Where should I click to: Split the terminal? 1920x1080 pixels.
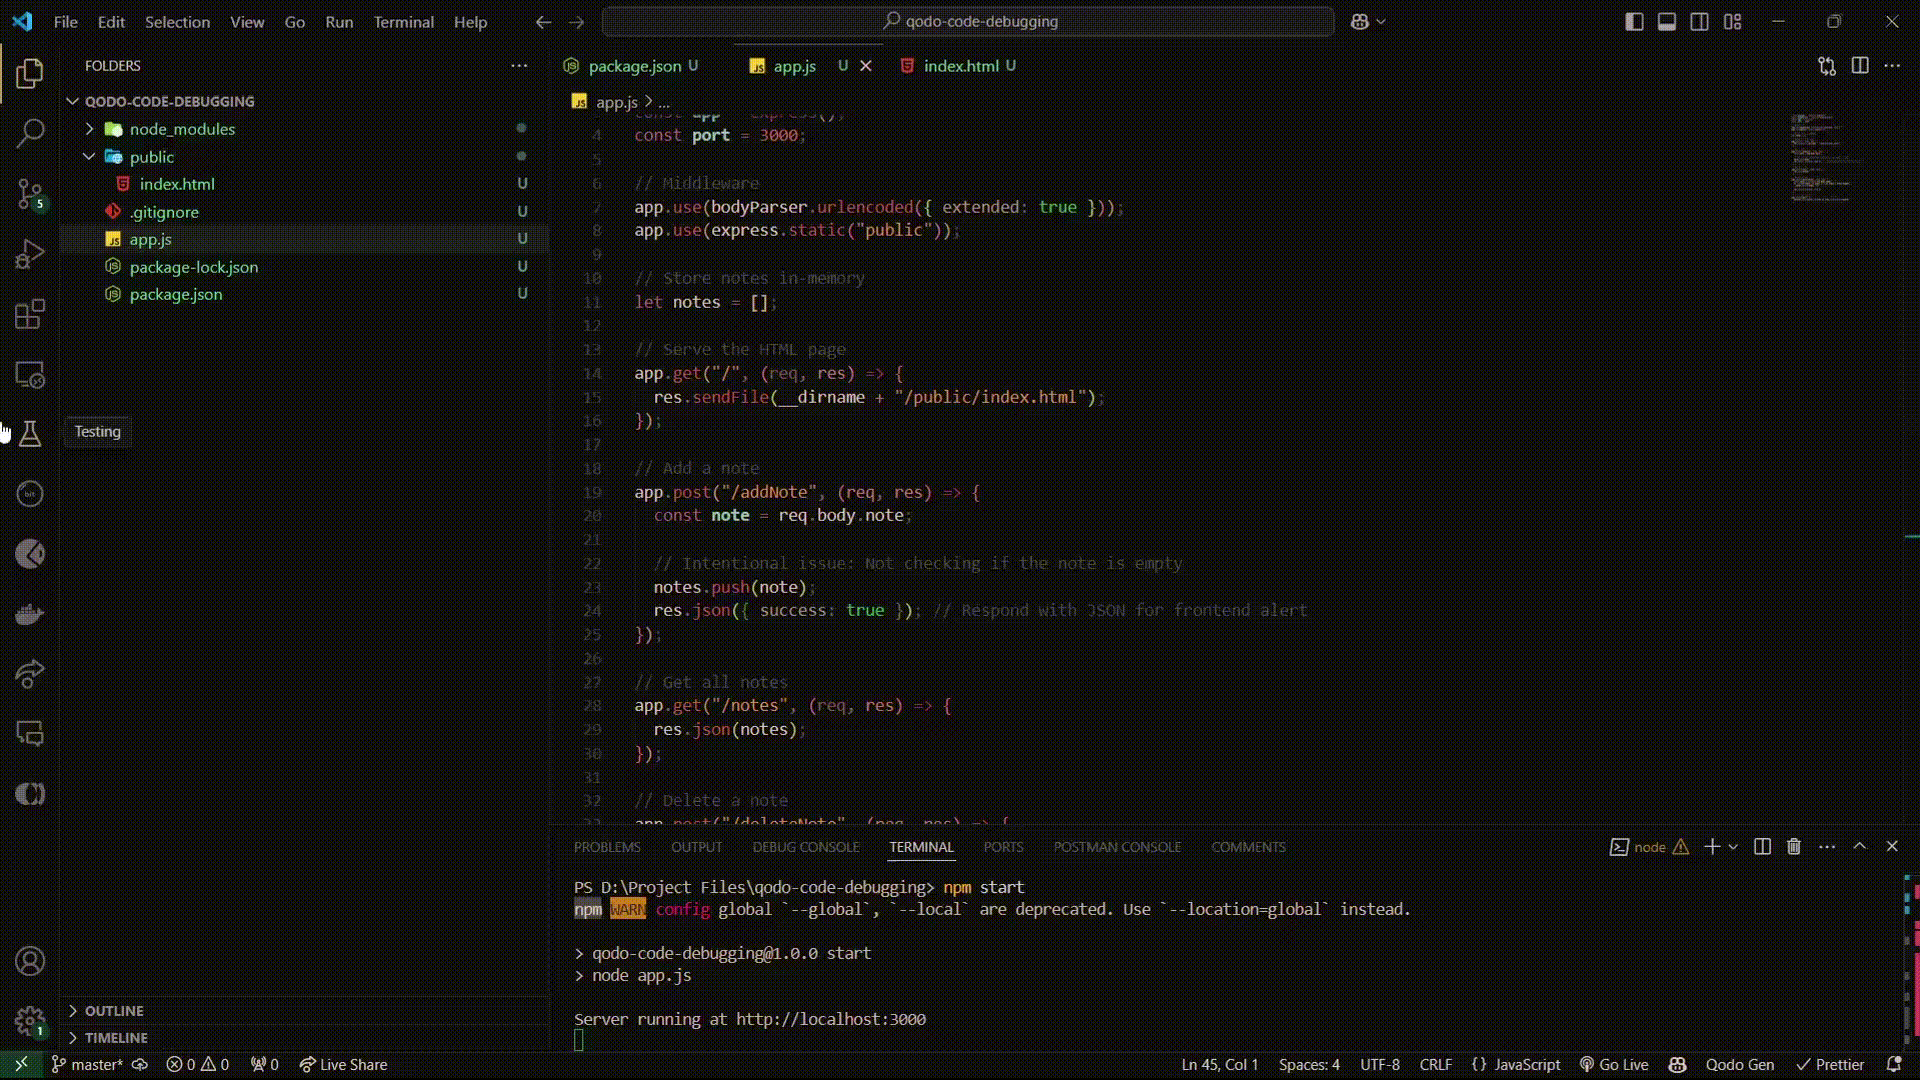[1763, 847]
